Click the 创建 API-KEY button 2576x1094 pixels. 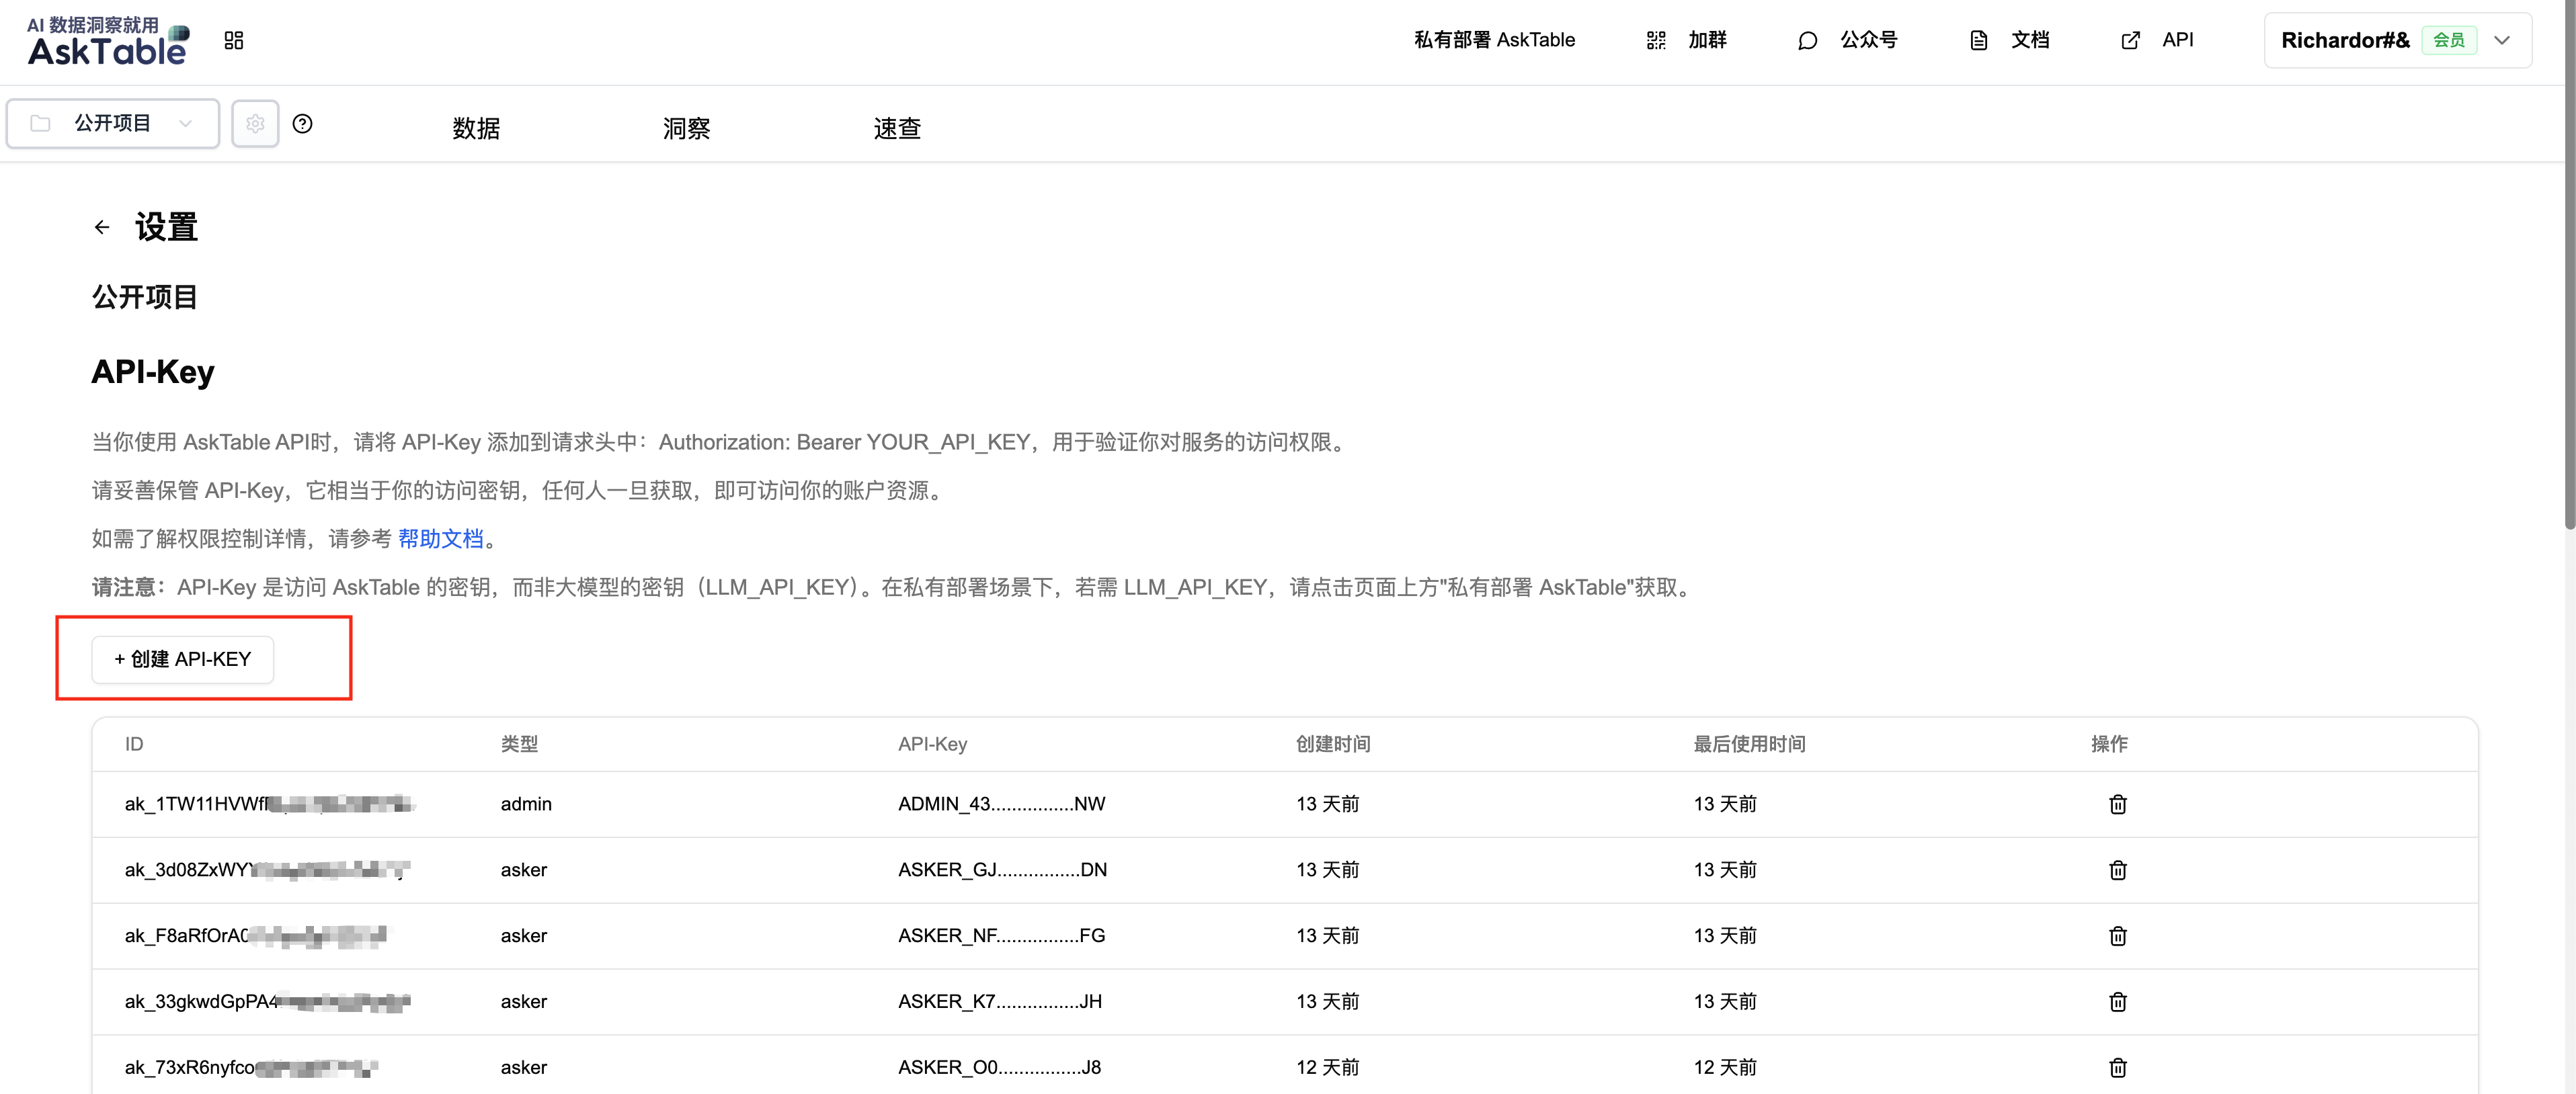point(183,660)
